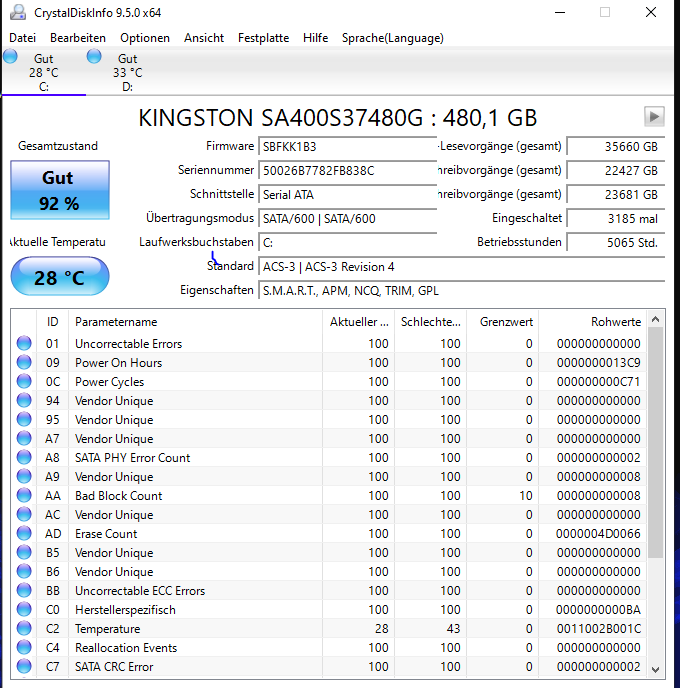This screenshot has width=680, height=688.
Task: Click the Übertragungsmodus field SATA/600 | SATA/600
Action: coord(347,219)
